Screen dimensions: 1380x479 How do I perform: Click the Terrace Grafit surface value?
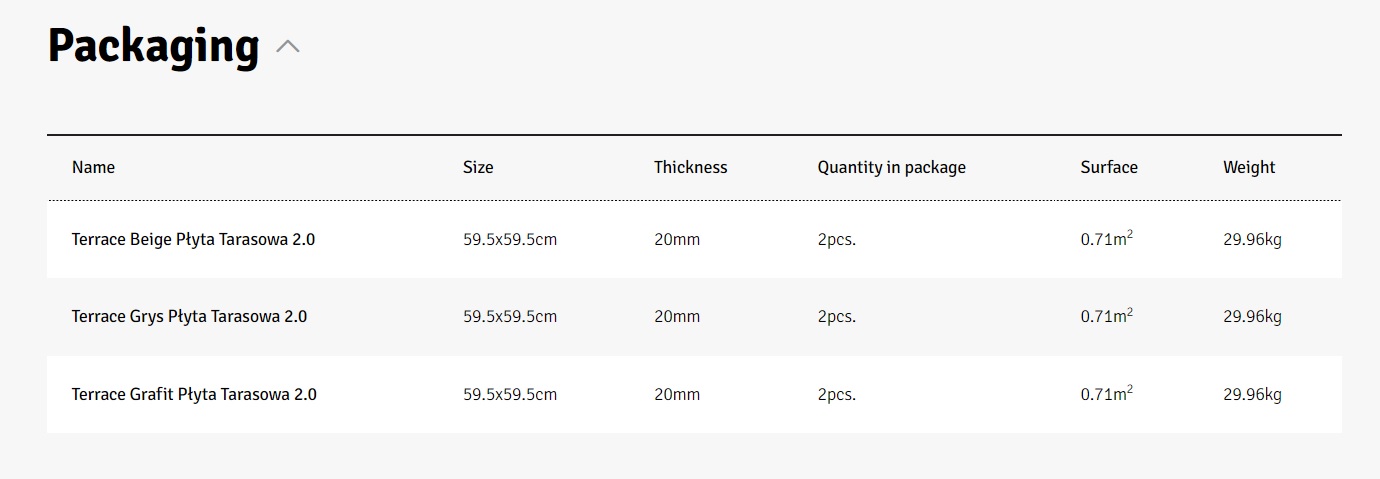coord(1106,394)
